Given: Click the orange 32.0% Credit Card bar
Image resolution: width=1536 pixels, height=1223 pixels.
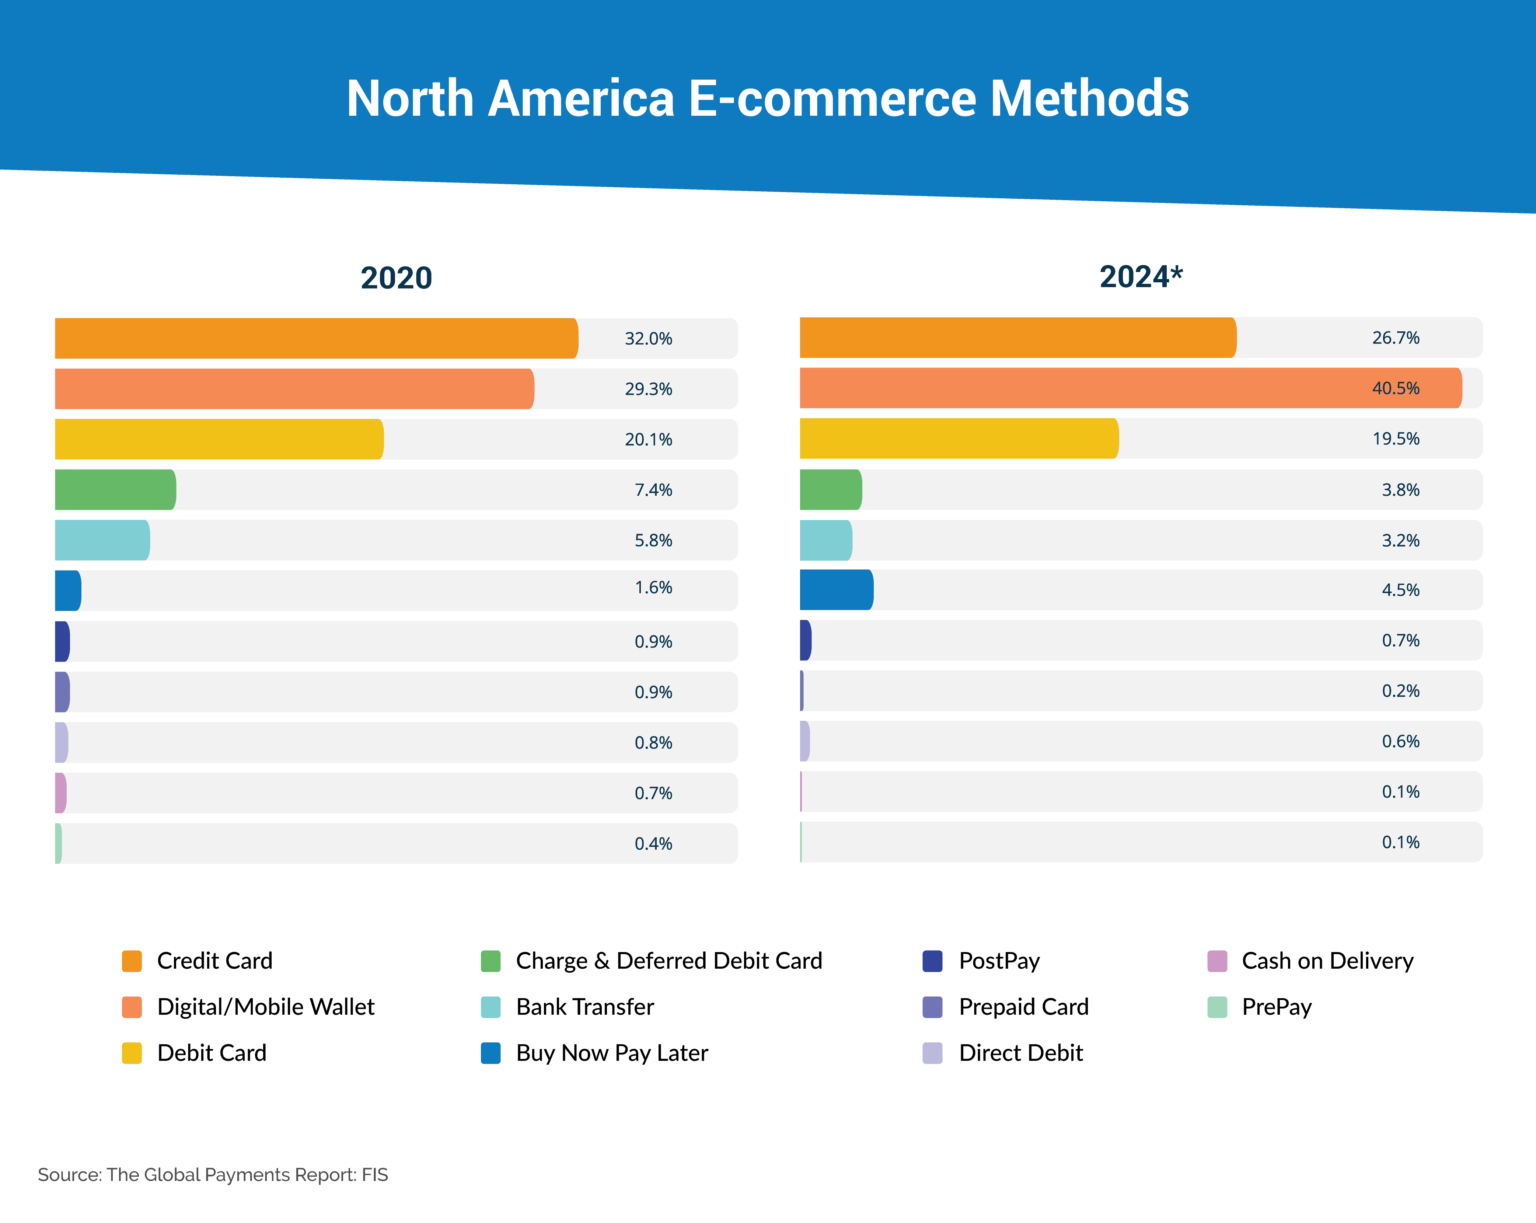Looking at the screenshot, I should pyautogui.click(x=315, y=338).
